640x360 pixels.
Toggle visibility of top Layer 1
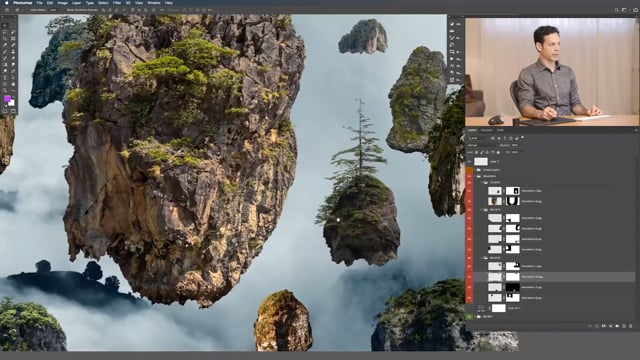coord(469,162)
